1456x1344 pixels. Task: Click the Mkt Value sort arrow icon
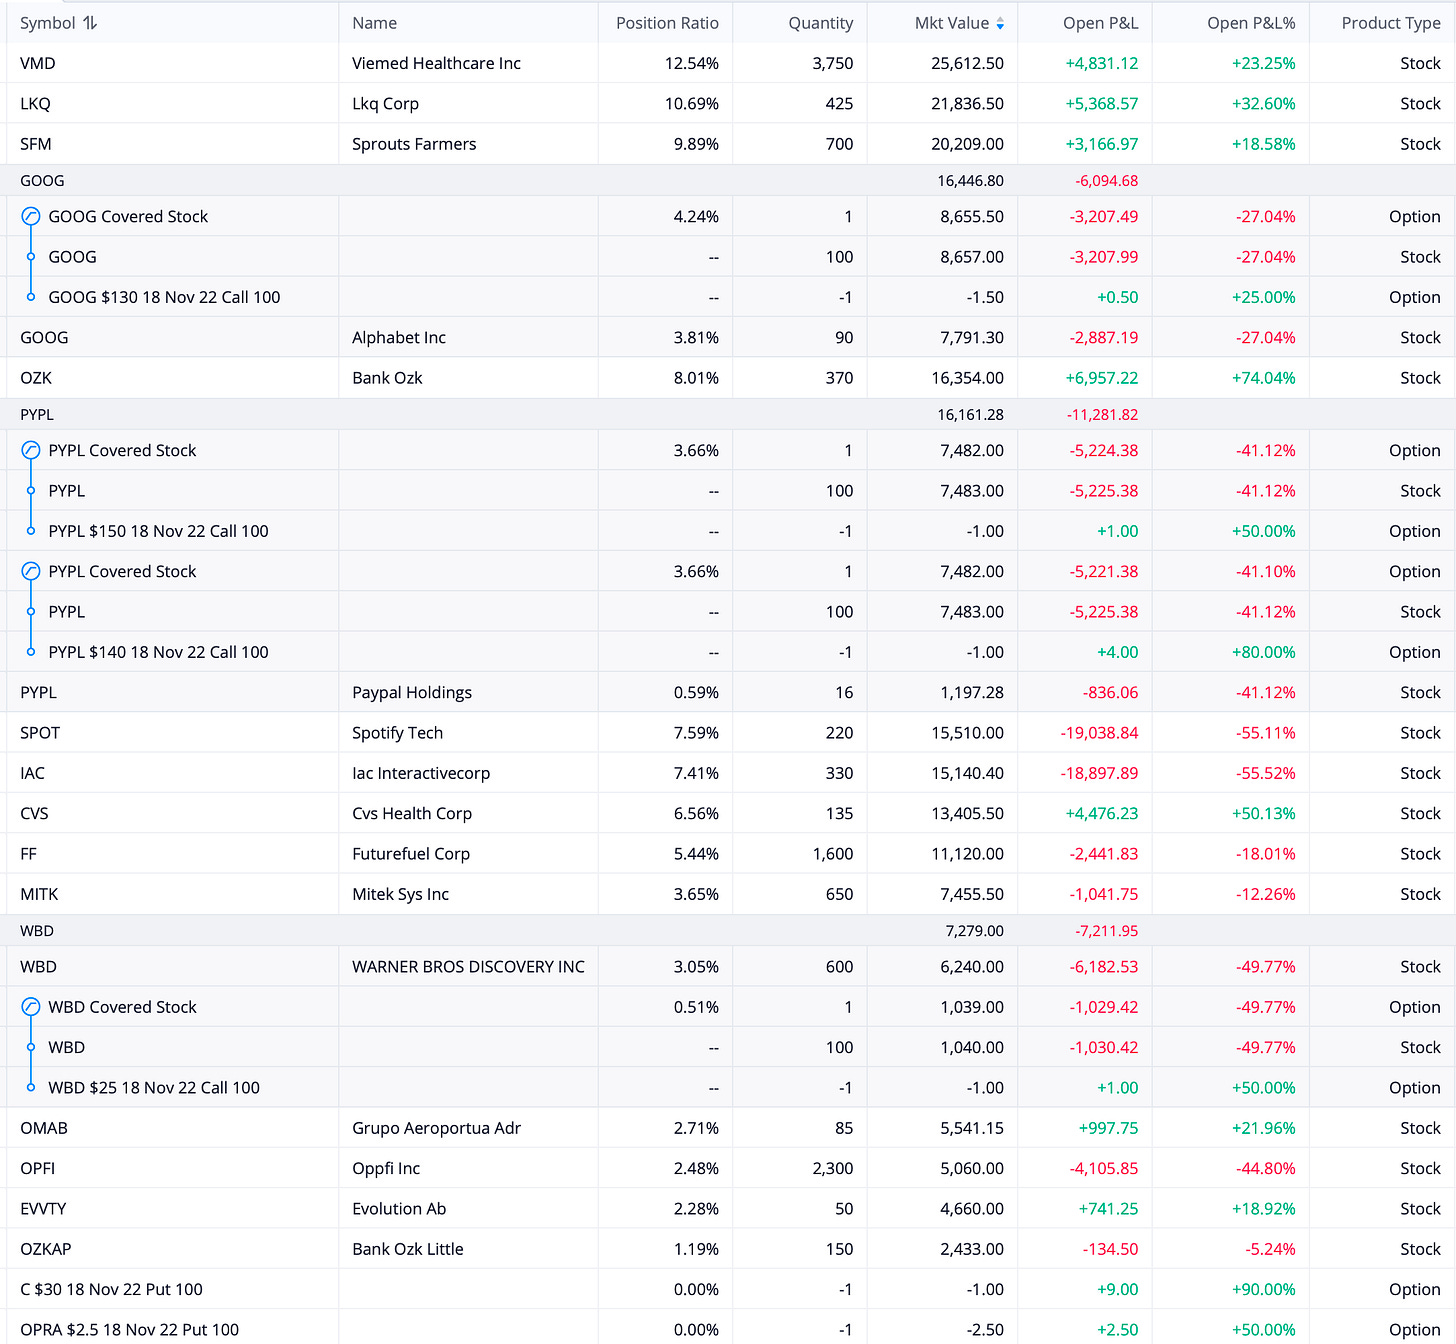click(x=1000, y=23)
